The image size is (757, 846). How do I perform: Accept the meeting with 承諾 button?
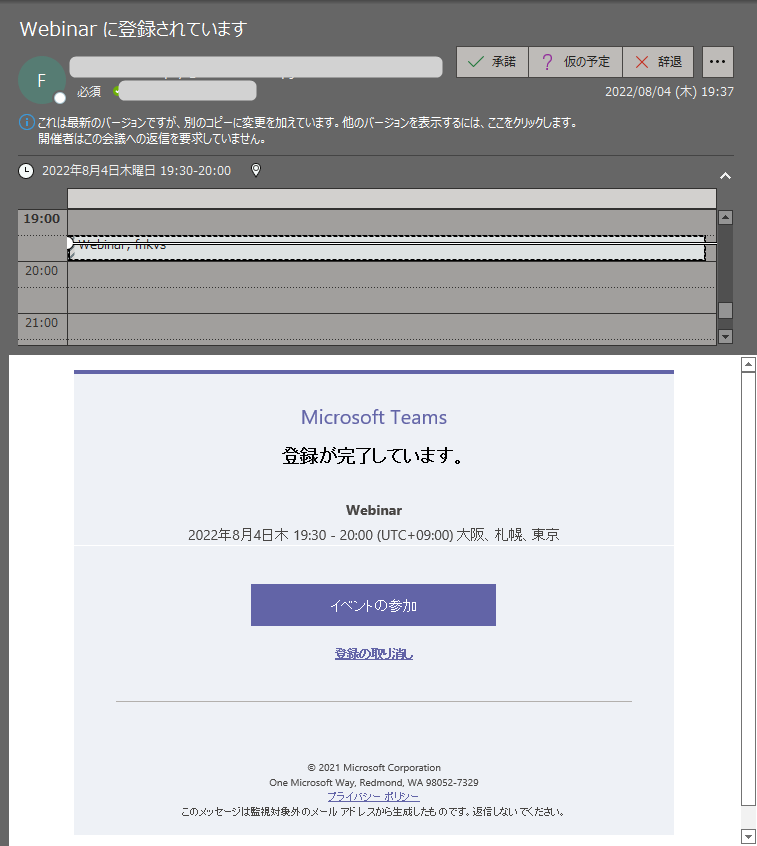492,62
